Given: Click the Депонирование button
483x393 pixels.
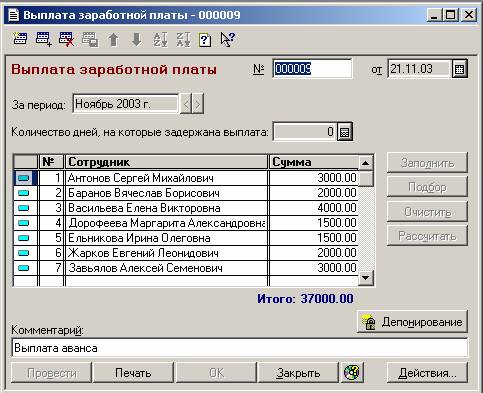Looking at the screenshot, I should point(412,322).
